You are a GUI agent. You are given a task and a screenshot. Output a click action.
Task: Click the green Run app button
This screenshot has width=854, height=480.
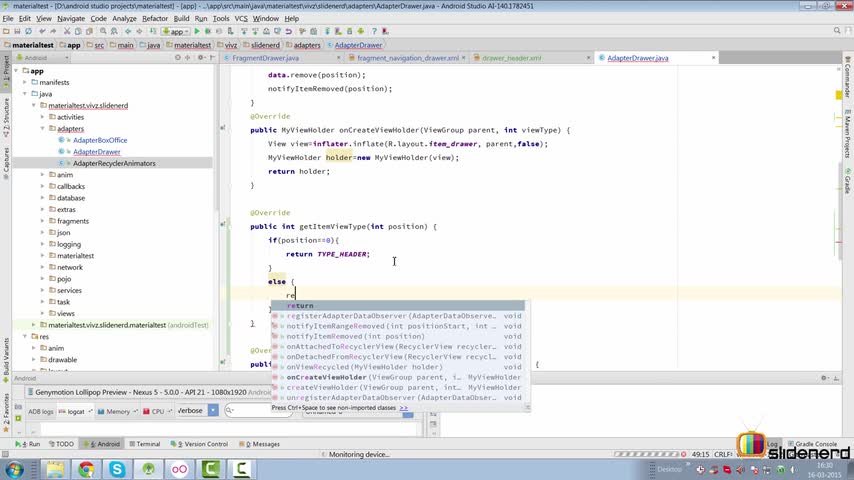point(197,31)
